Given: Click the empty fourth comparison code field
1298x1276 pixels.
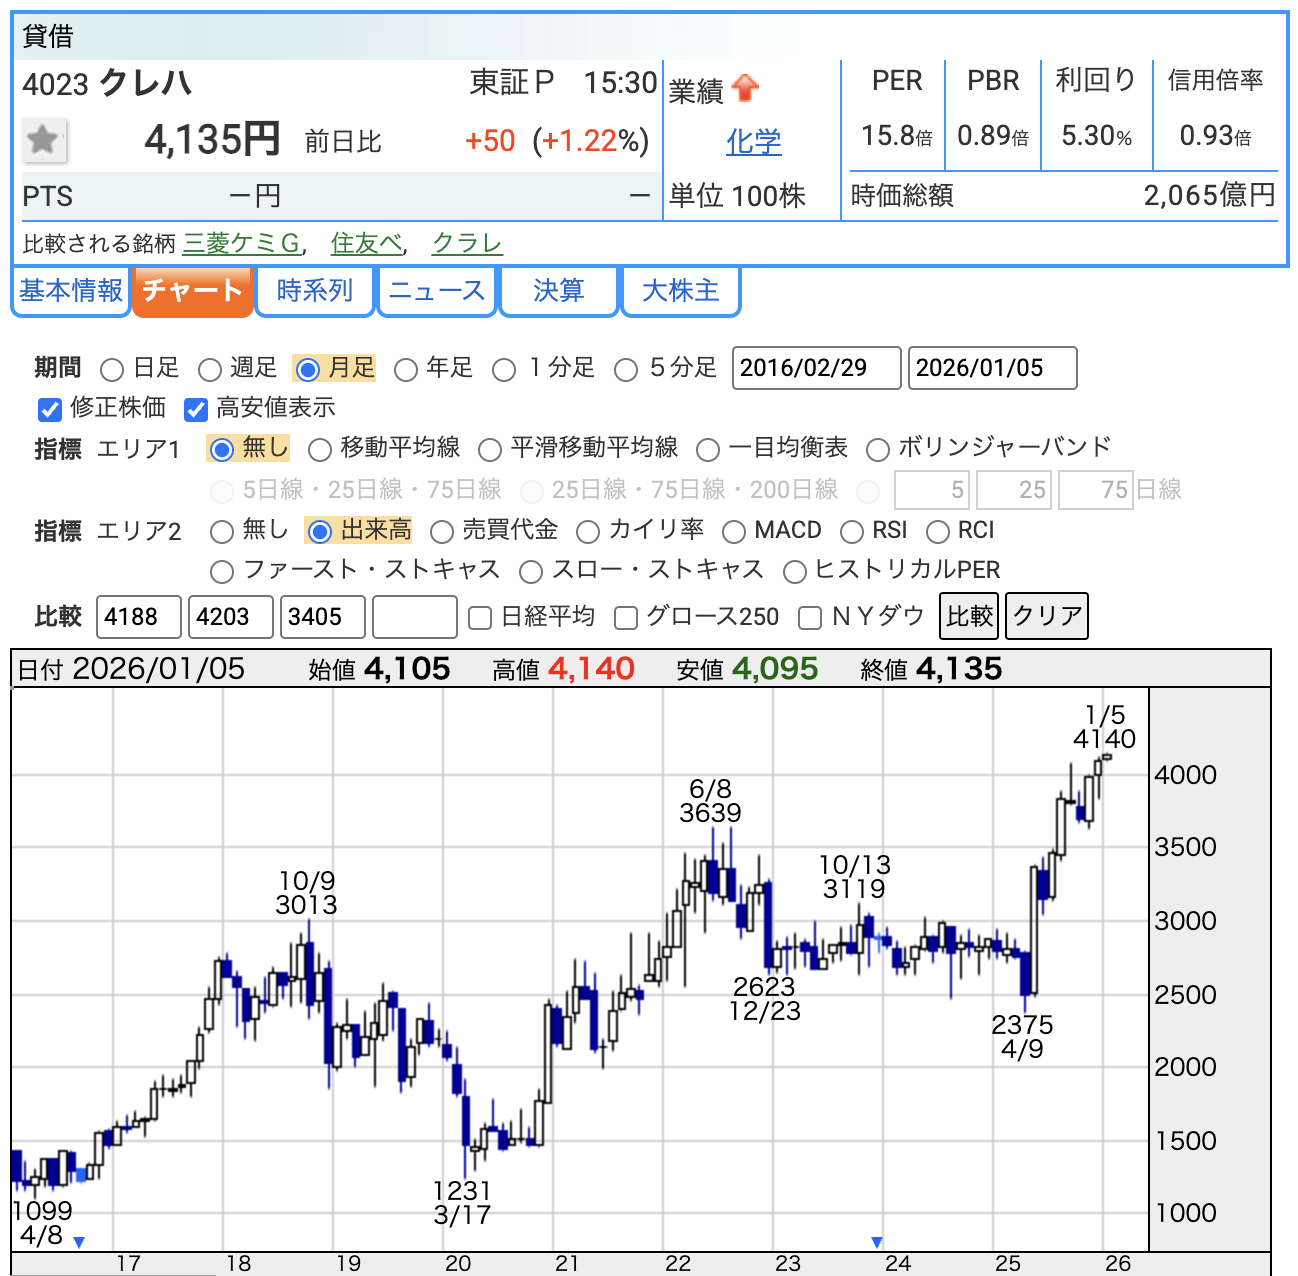Looking at the screenshot, I should (414, 617).
